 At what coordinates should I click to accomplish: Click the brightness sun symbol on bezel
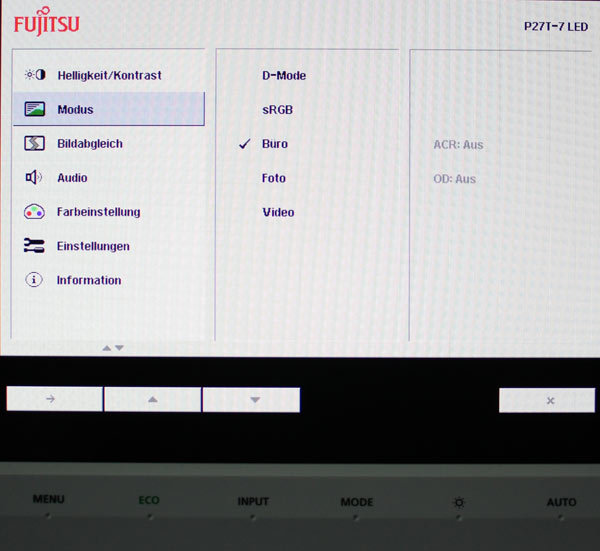point(459,502)
